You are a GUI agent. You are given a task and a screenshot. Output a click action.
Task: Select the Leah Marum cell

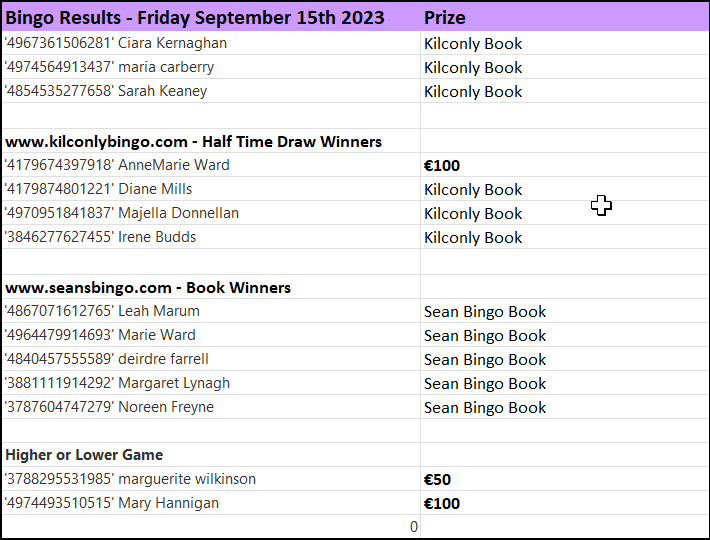tap(211, 311)
